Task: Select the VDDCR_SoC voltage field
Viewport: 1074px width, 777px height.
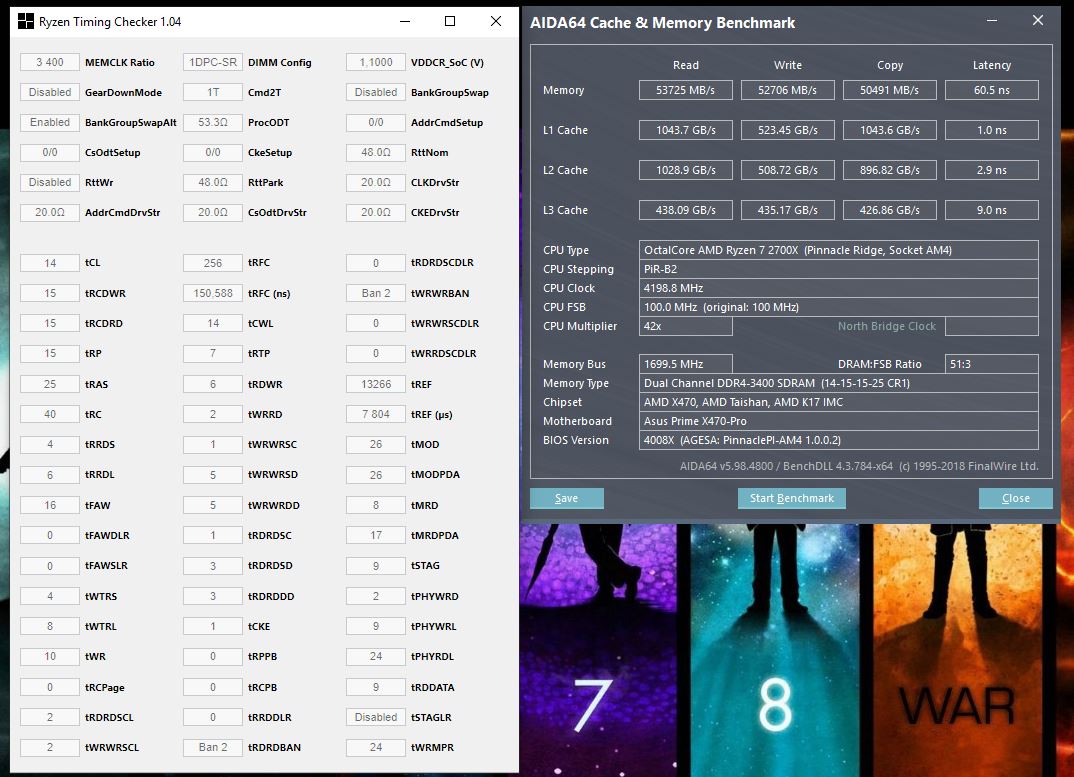Action: click(x=376, y=62)
